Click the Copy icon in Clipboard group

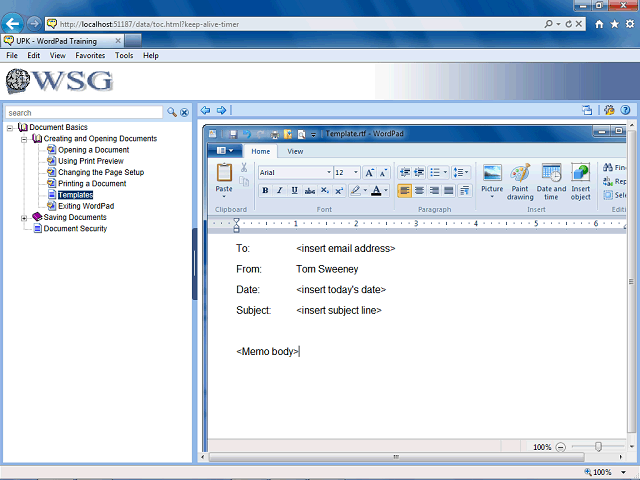click(244, 182)
